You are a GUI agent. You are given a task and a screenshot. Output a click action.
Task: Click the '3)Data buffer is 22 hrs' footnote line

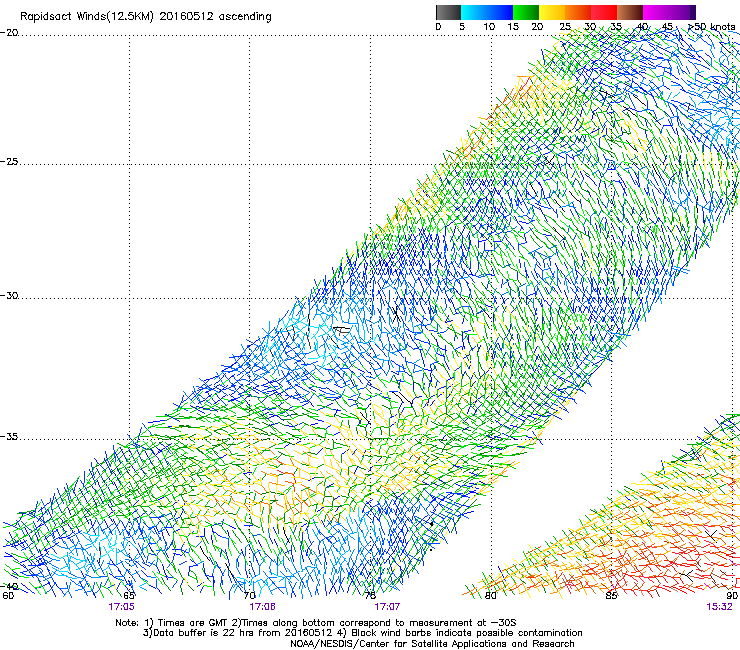pyautogui.click(x=362, y=633)
